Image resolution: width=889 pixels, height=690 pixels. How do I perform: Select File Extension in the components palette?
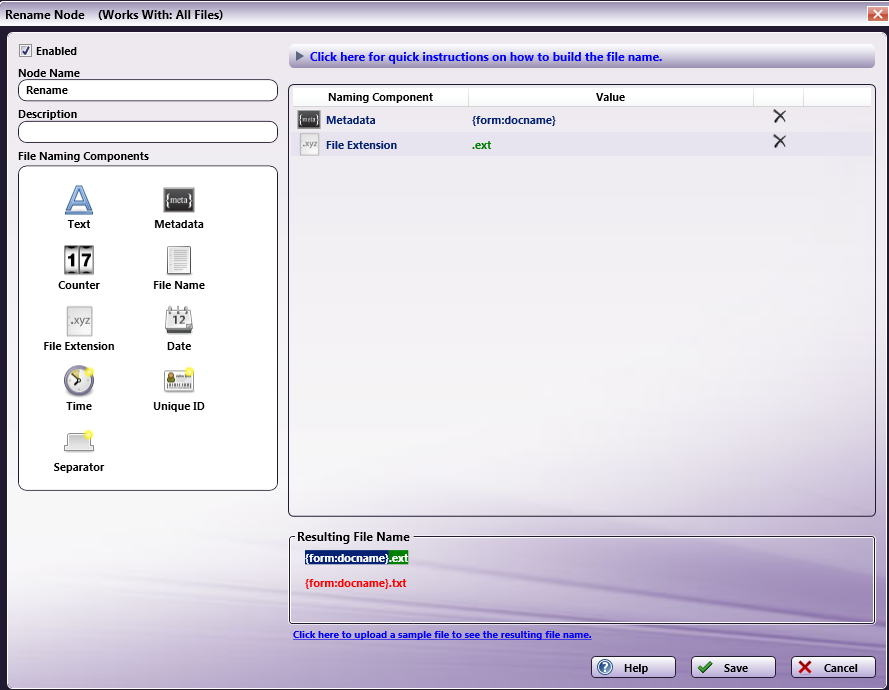click(79, 321)
